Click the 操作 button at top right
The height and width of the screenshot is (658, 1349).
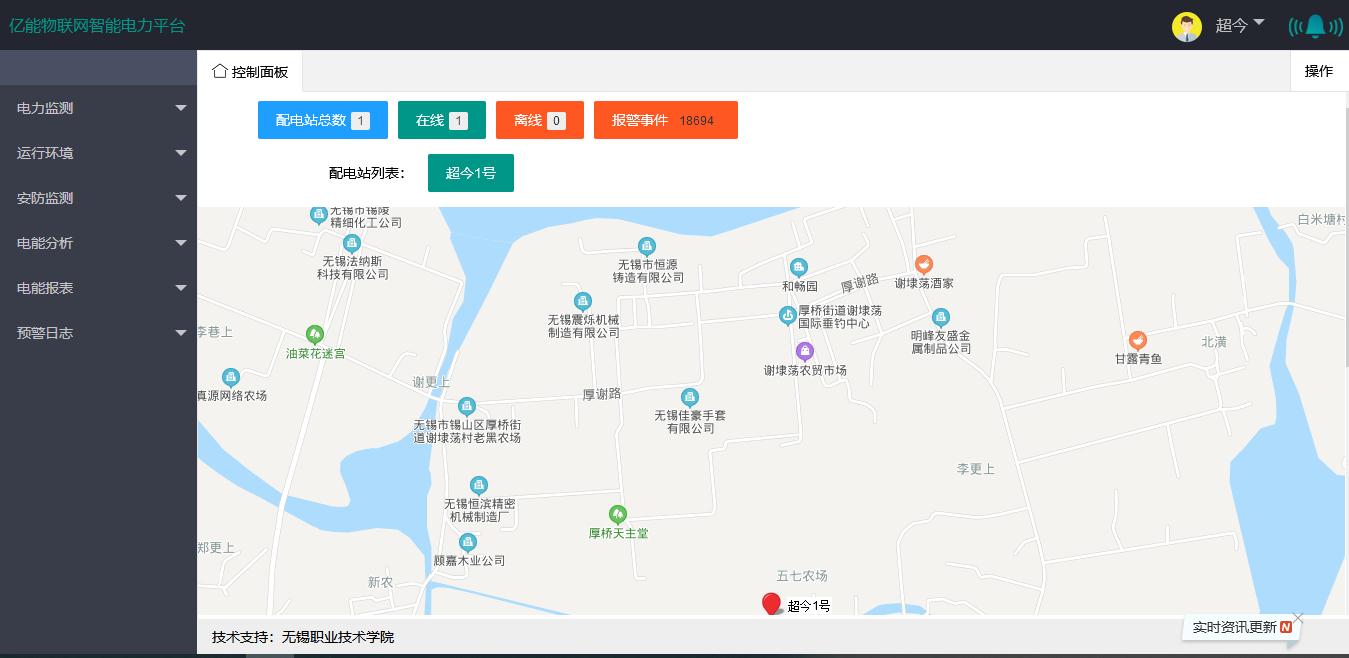point(1318,71)
